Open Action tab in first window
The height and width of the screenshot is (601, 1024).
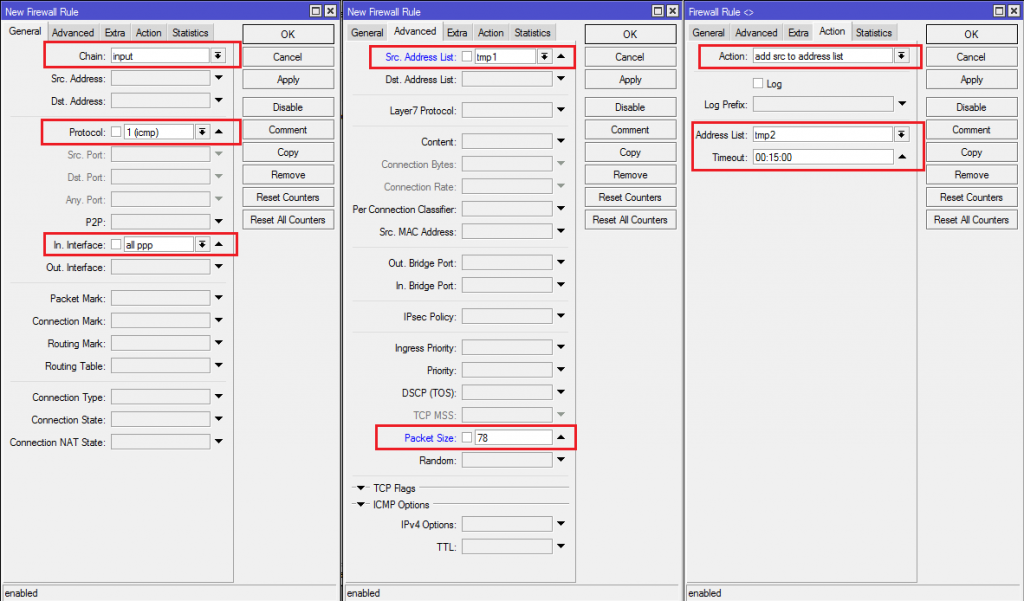click(x=148, y=33)
